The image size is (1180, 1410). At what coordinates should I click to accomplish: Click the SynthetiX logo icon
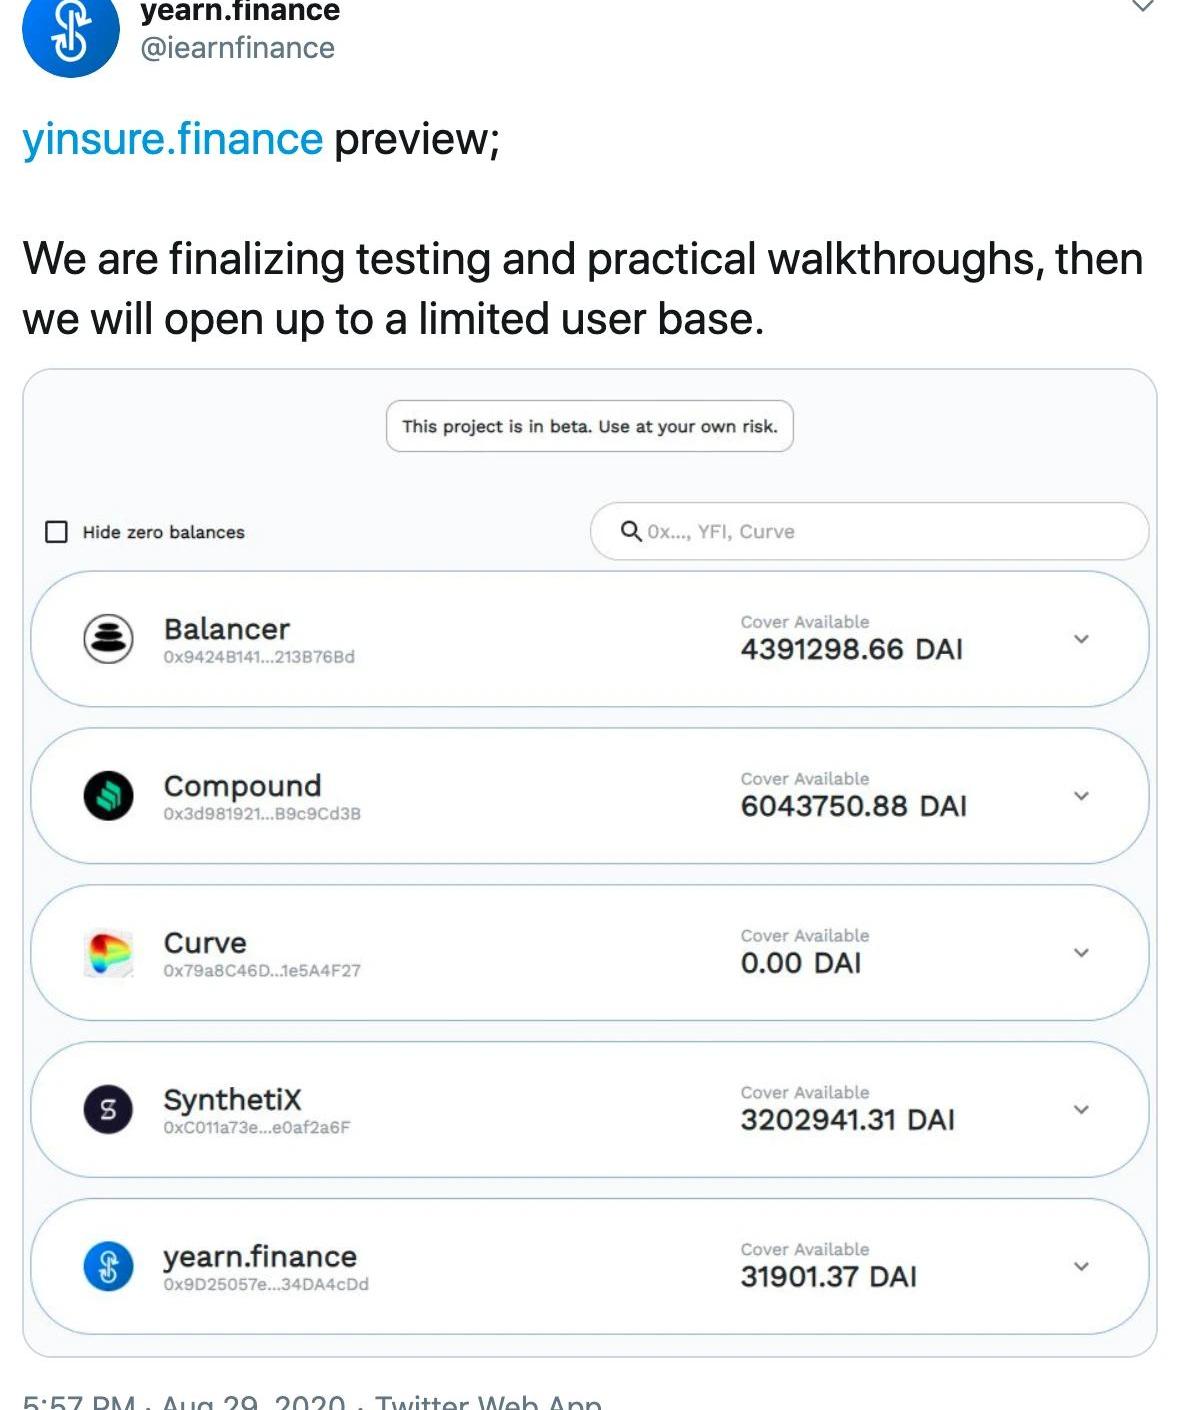[108, 1109]
